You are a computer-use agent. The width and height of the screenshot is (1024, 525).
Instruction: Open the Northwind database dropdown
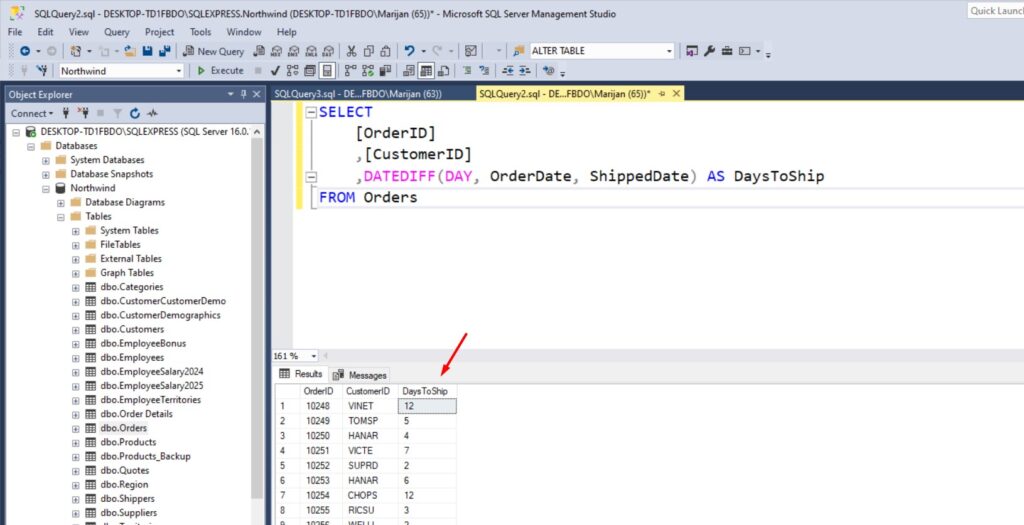point(178,71)
